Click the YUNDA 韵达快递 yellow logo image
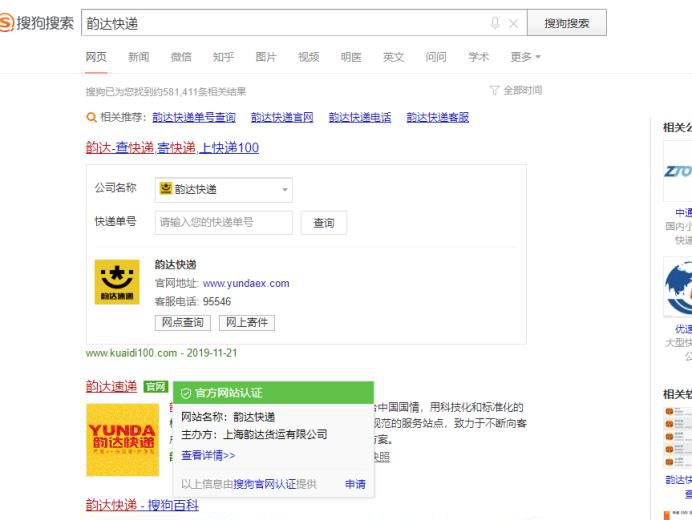 coord(122,440)
